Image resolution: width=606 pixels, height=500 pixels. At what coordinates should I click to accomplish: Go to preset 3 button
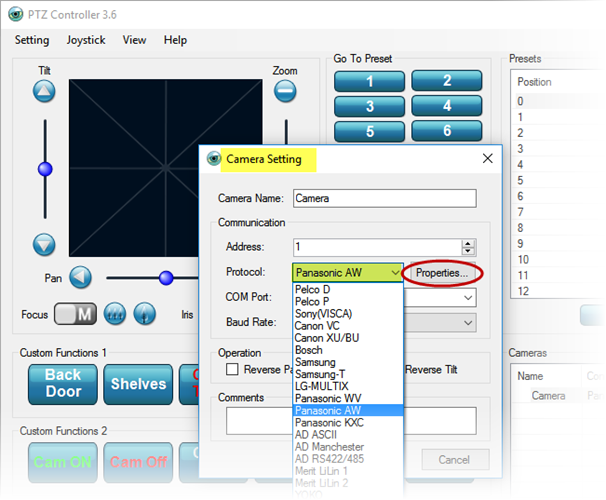point(369,106)
